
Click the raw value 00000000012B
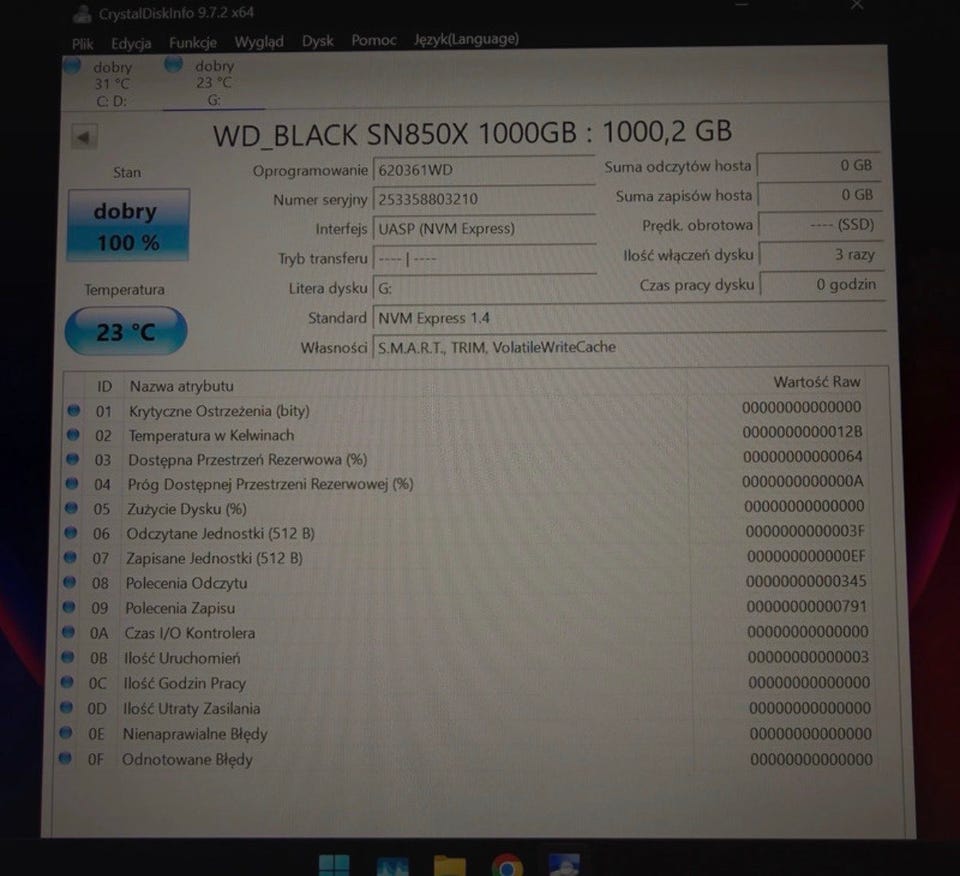point(802,432)
